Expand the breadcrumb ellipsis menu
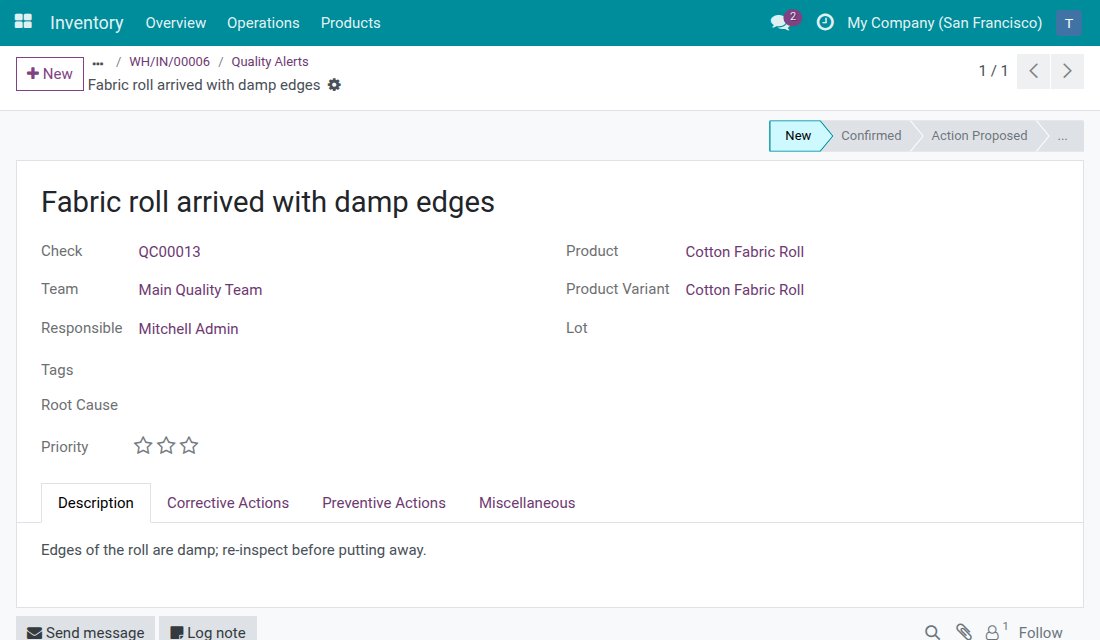The width and height of the screenshot is (1100, 640). (x=98, y=62)
